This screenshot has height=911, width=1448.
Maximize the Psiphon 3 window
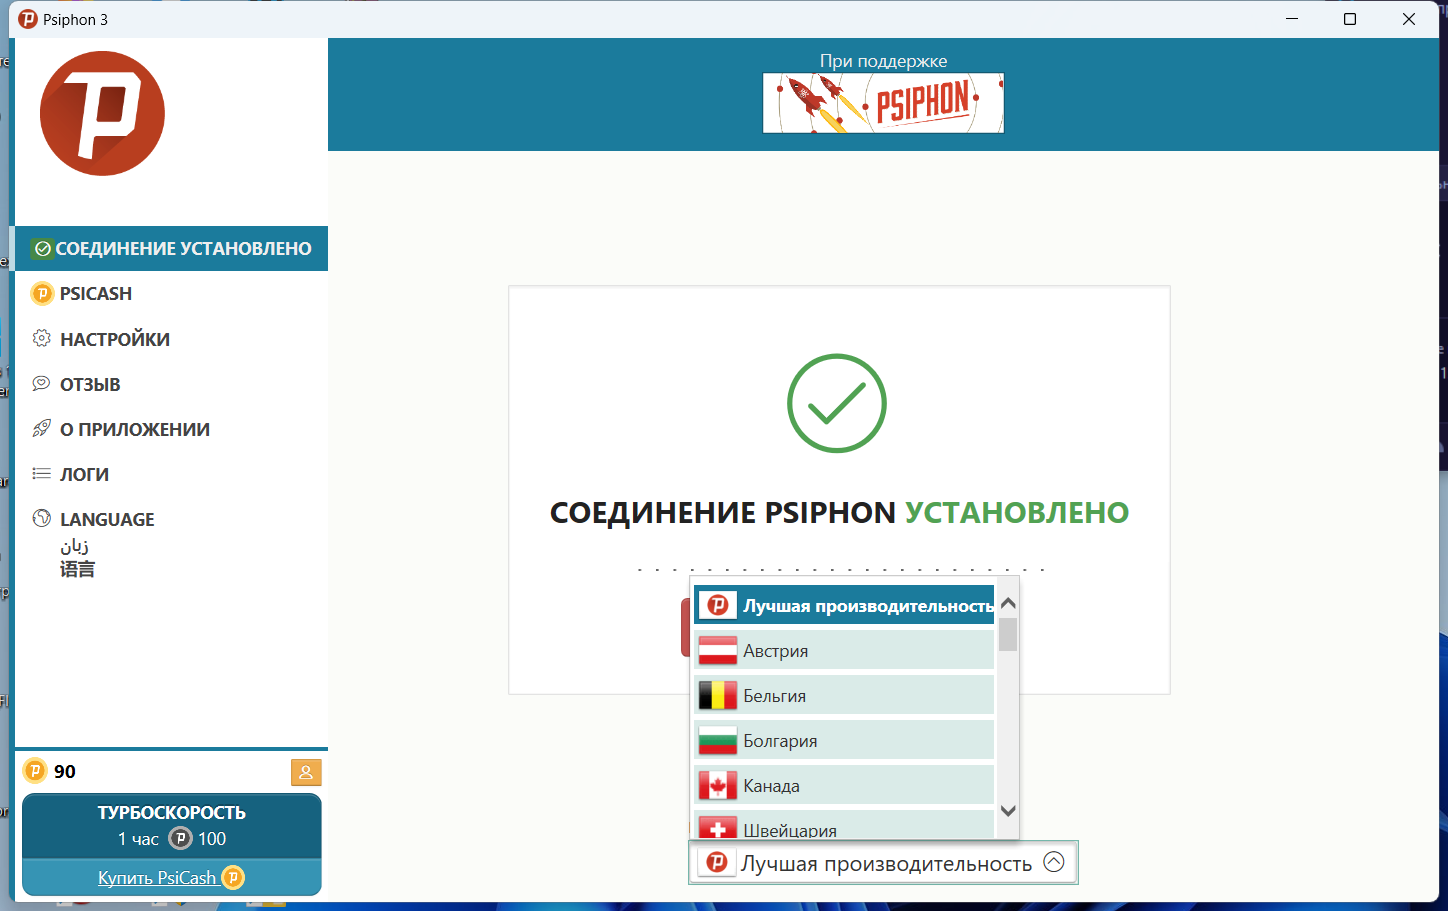tap(1350, 19)
